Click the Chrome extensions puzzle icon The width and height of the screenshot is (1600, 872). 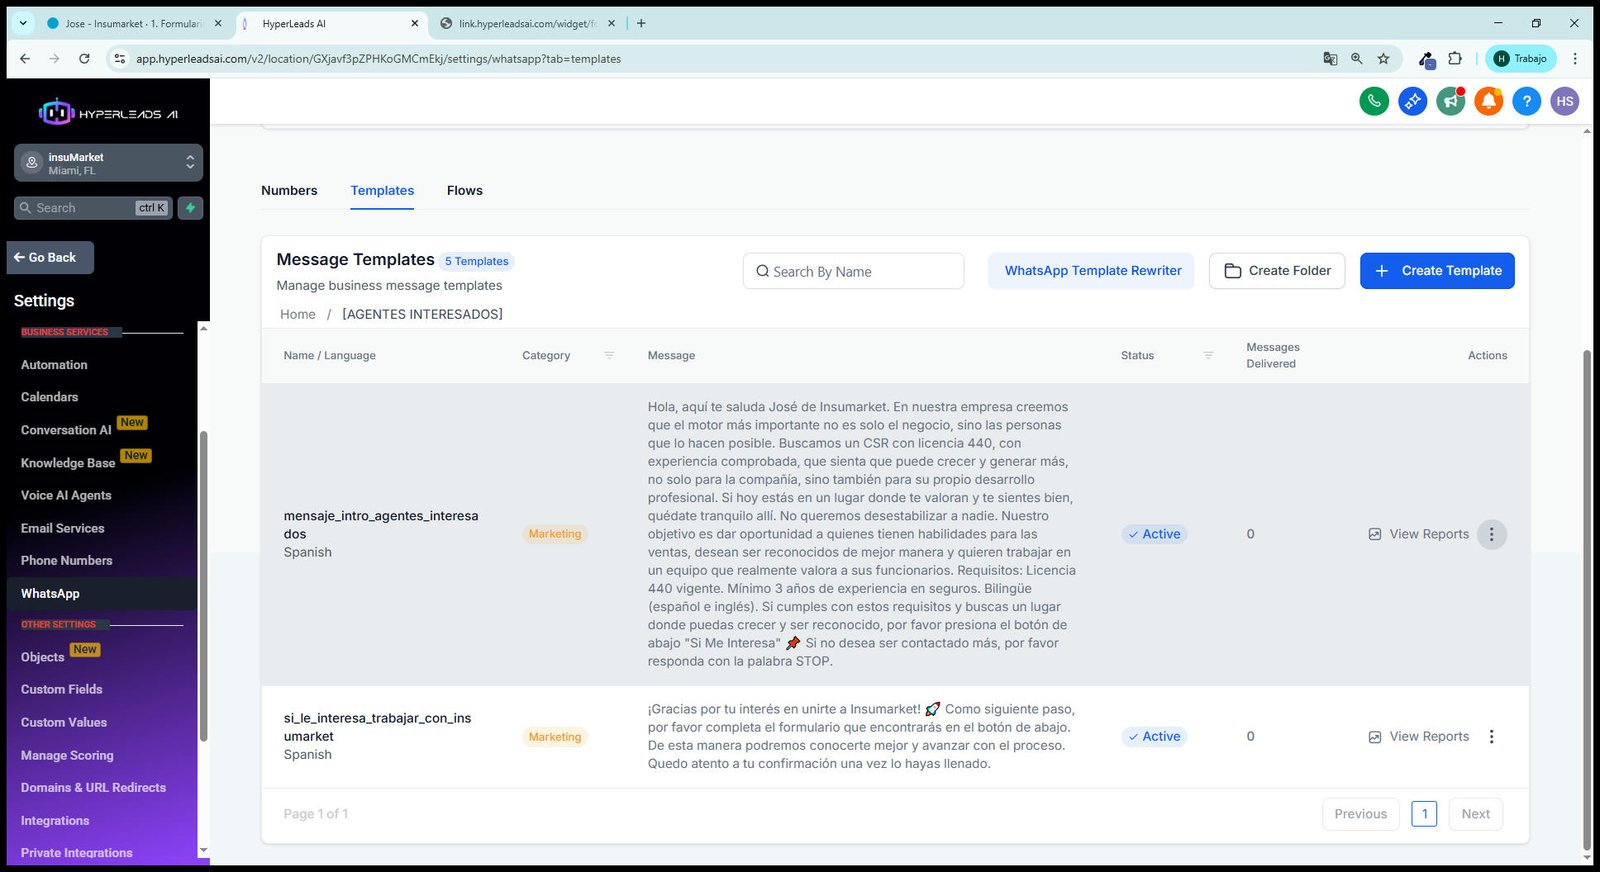1455,59
